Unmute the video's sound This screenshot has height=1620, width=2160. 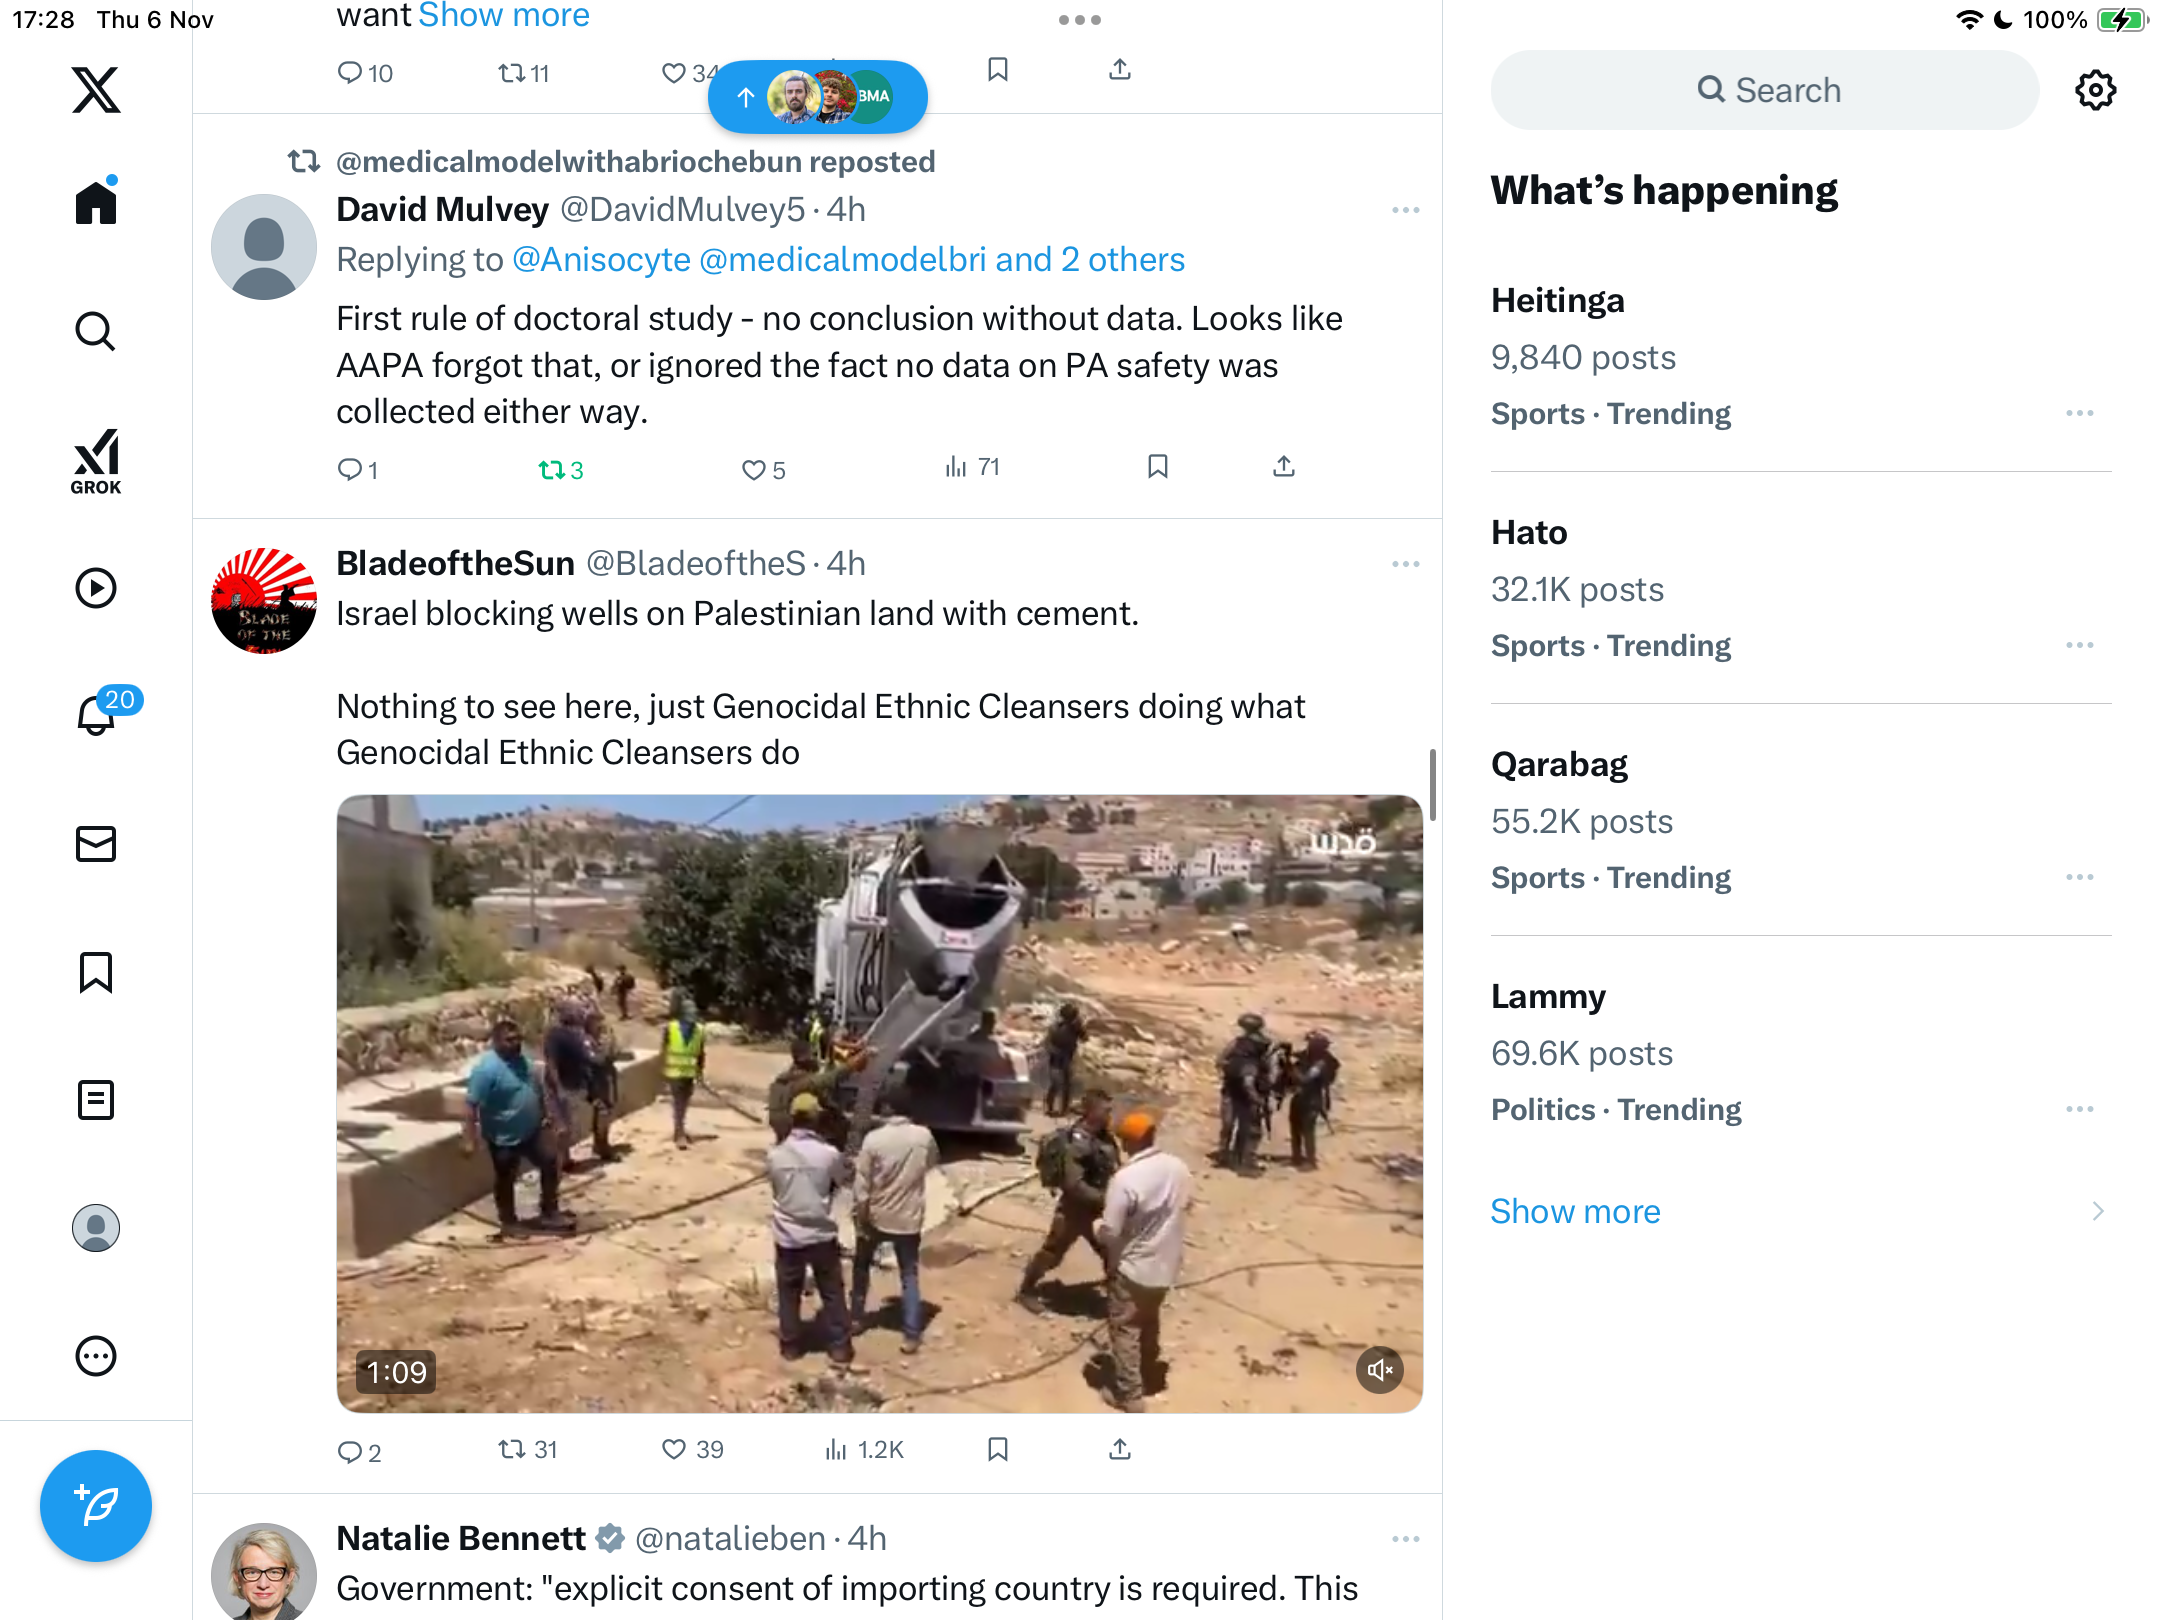(x=1379, y=1370)
